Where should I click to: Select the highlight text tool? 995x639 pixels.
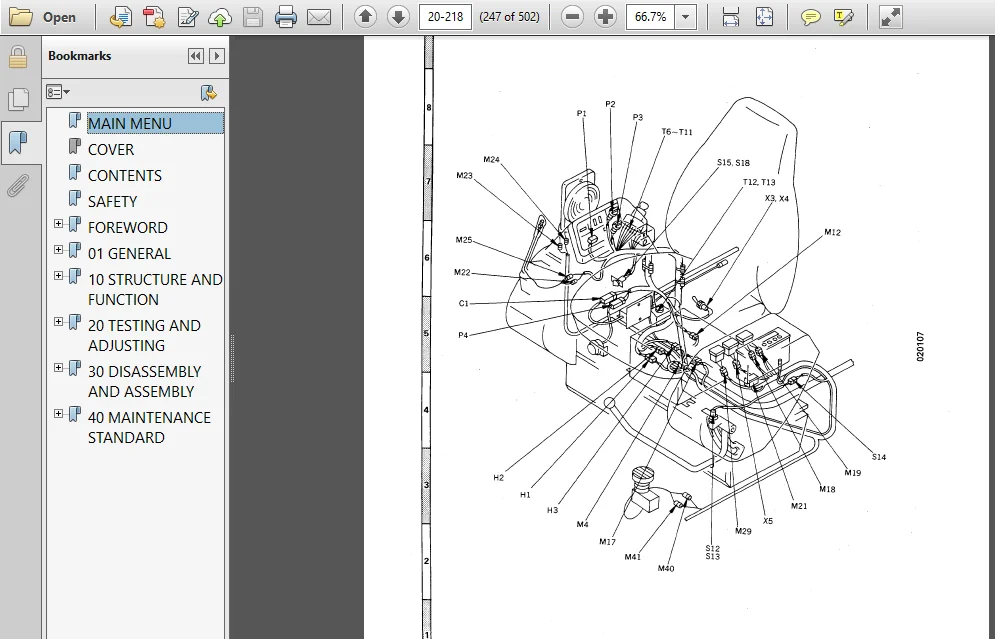click(x=843, y=17)
